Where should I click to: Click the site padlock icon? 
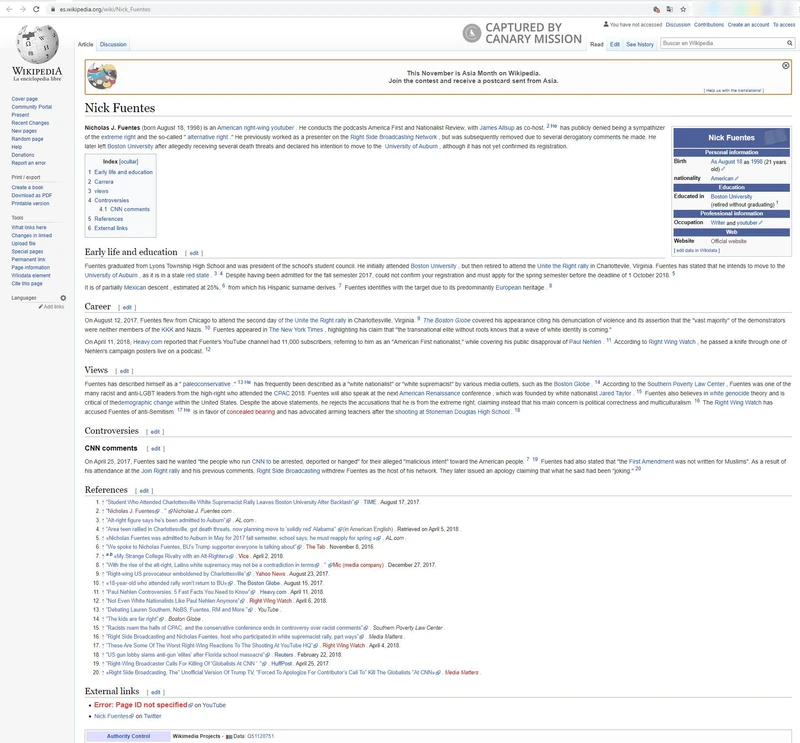(x=53, y=9)
